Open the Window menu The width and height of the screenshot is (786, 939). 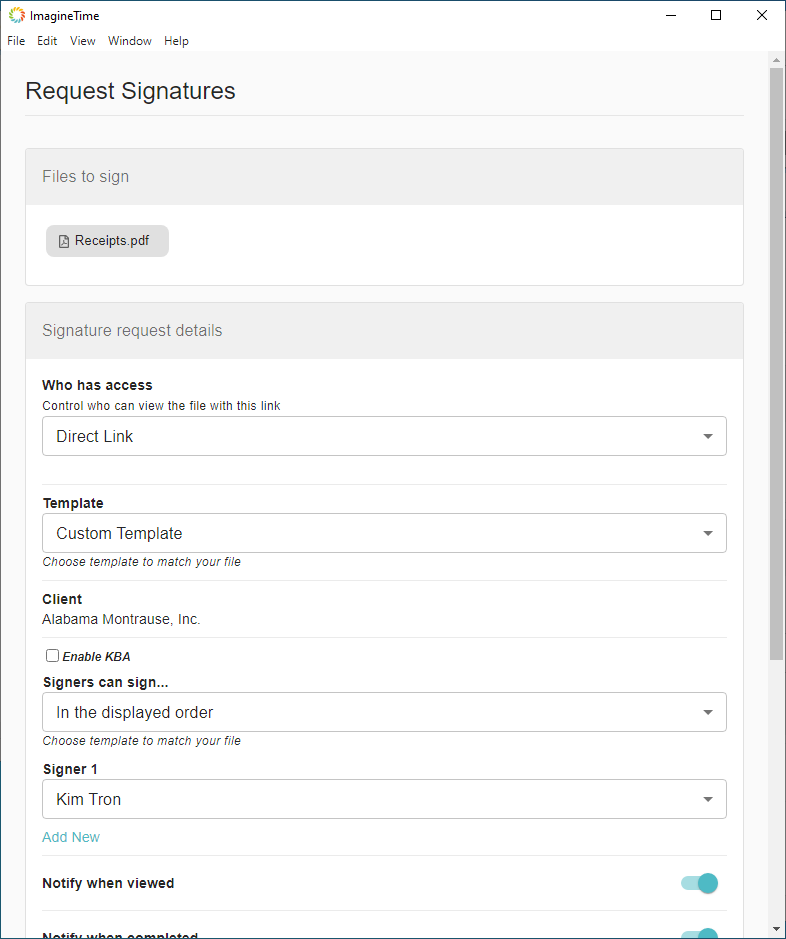click(130, 41)
